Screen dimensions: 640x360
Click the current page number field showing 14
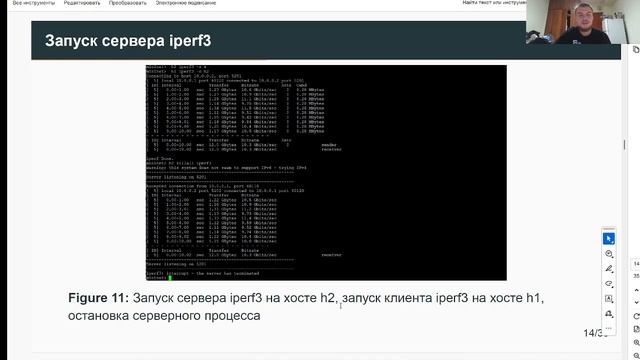click(x=636, y=264)
